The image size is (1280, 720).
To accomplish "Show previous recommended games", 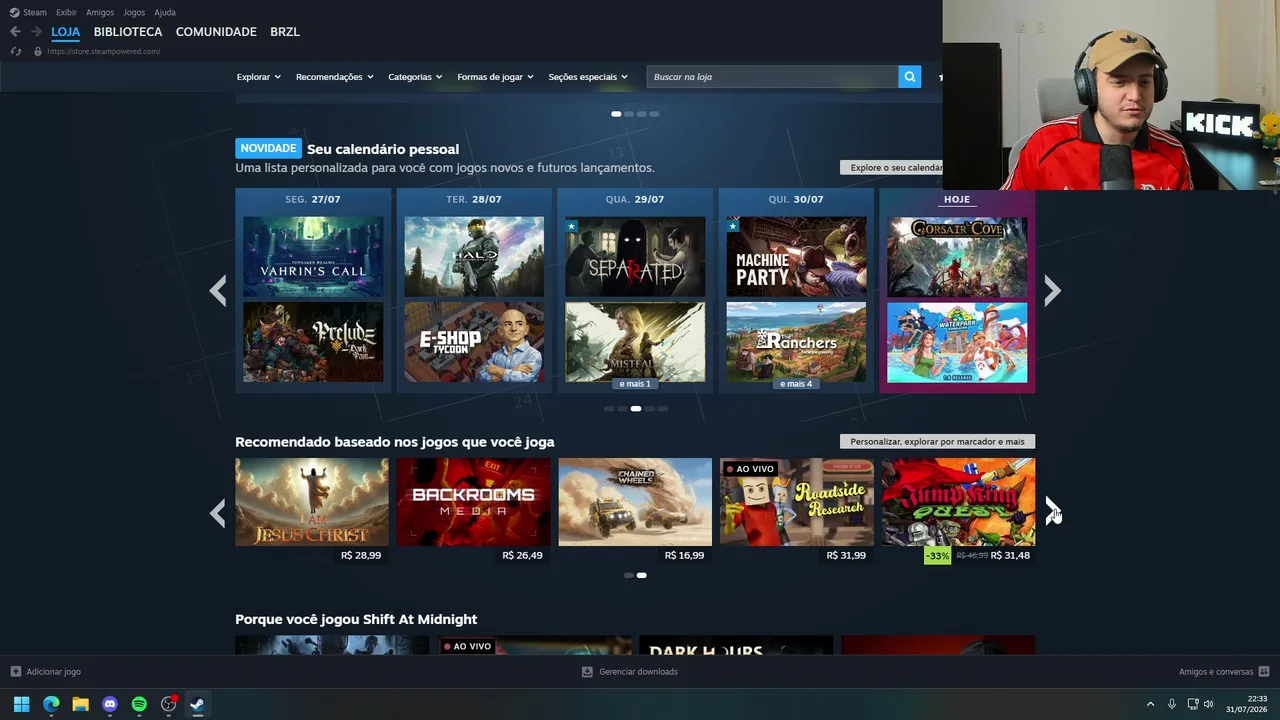I will (218, 513).
